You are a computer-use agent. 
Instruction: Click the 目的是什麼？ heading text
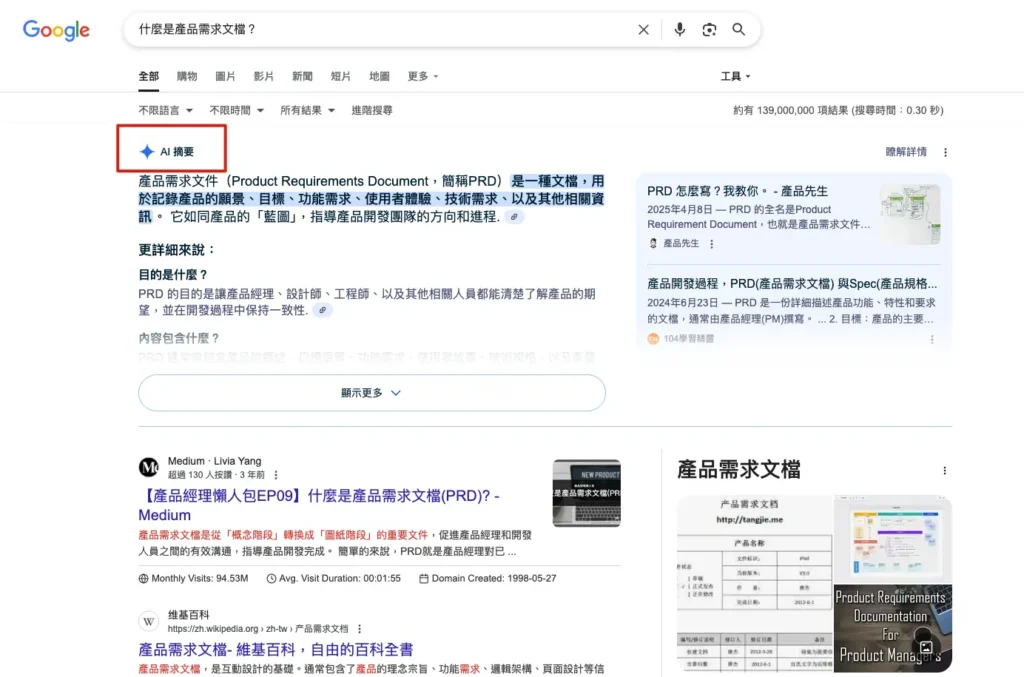173,275
